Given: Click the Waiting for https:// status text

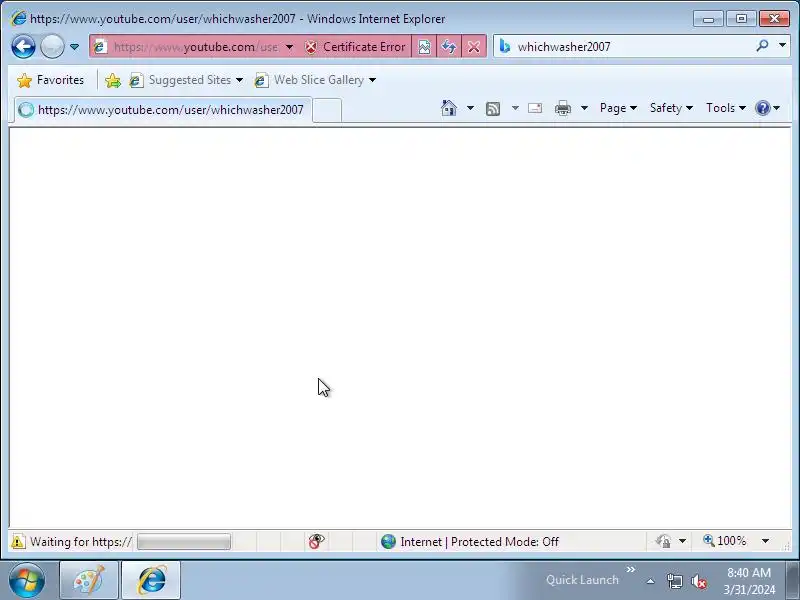Looking at the screenshot, I should (81, 542).
